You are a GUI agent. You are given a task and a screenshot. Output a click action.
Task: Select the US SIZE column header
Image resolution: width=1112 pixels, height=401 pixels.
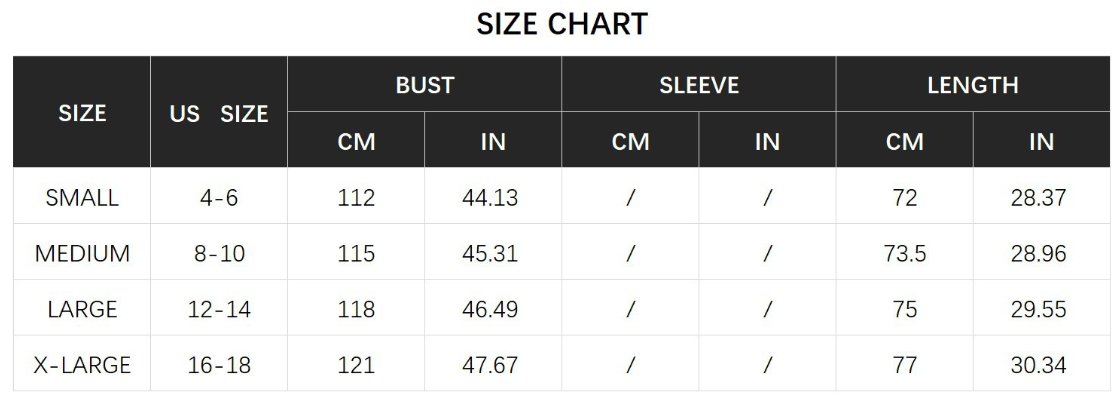219,114
